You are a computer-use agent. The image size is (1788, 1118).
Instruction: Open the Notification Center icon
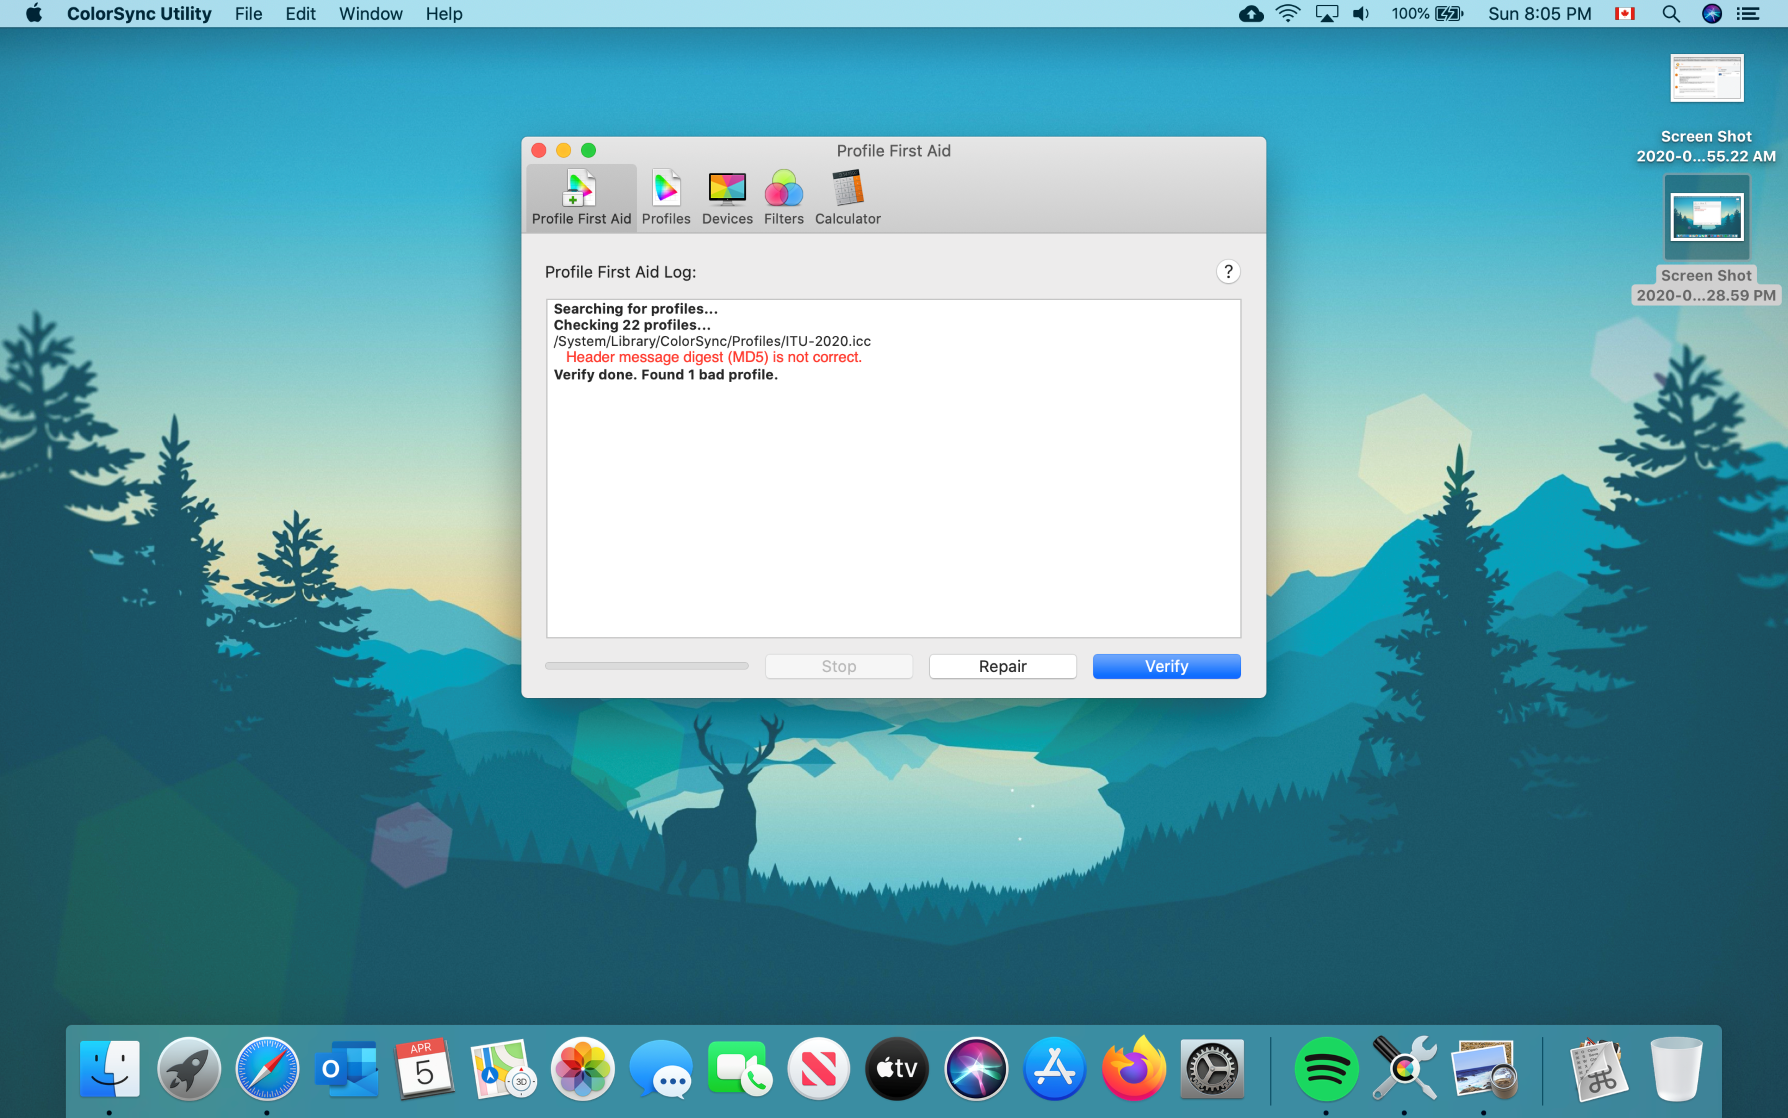point(1748,14)
